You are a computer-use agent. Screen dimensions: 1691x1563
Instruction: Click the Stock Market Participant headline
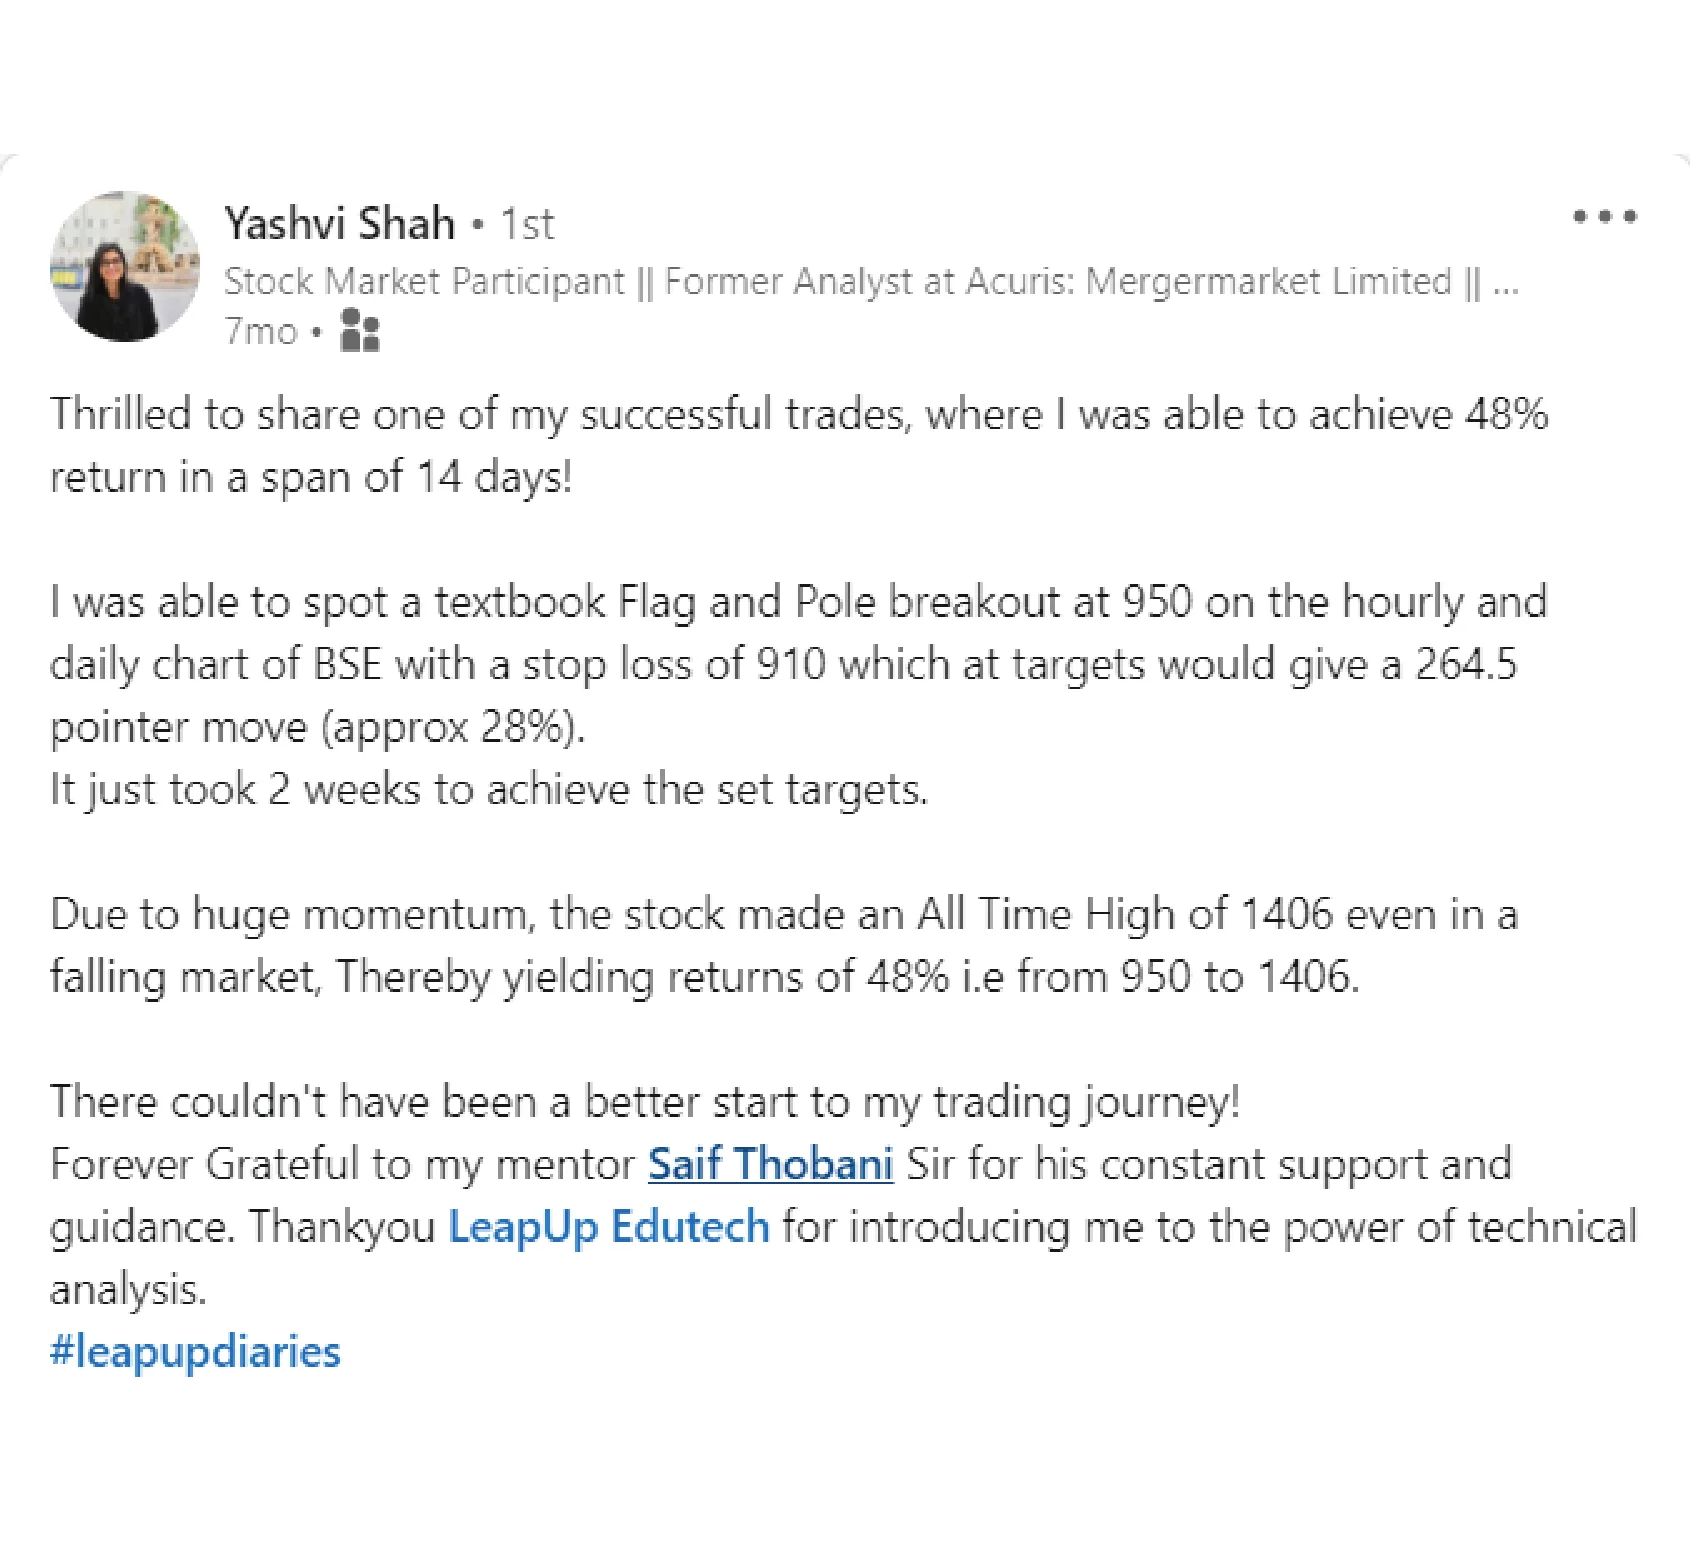[x=424, y=281]
